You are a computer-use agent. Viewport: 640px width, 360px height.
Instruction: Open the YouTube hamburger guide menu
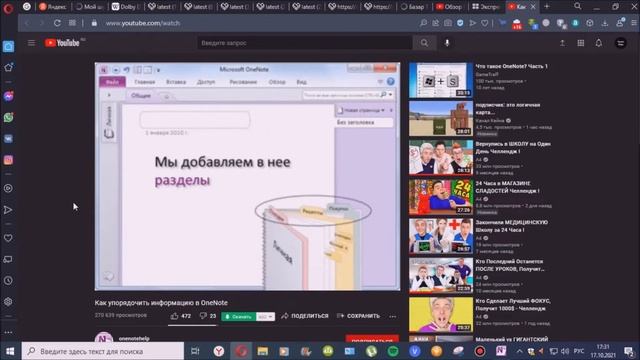(x=31, y=42)
